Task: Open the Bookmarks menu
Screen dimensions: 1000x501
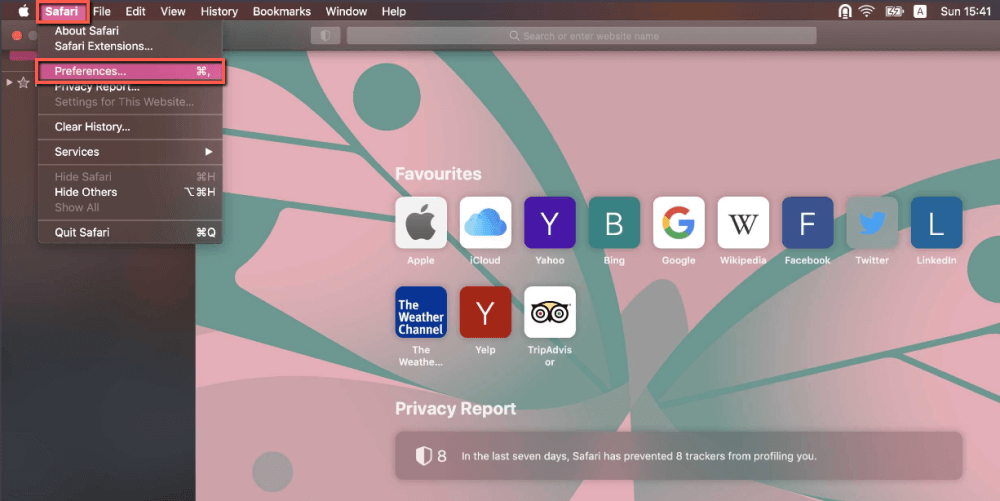Action: coord(282,11)
